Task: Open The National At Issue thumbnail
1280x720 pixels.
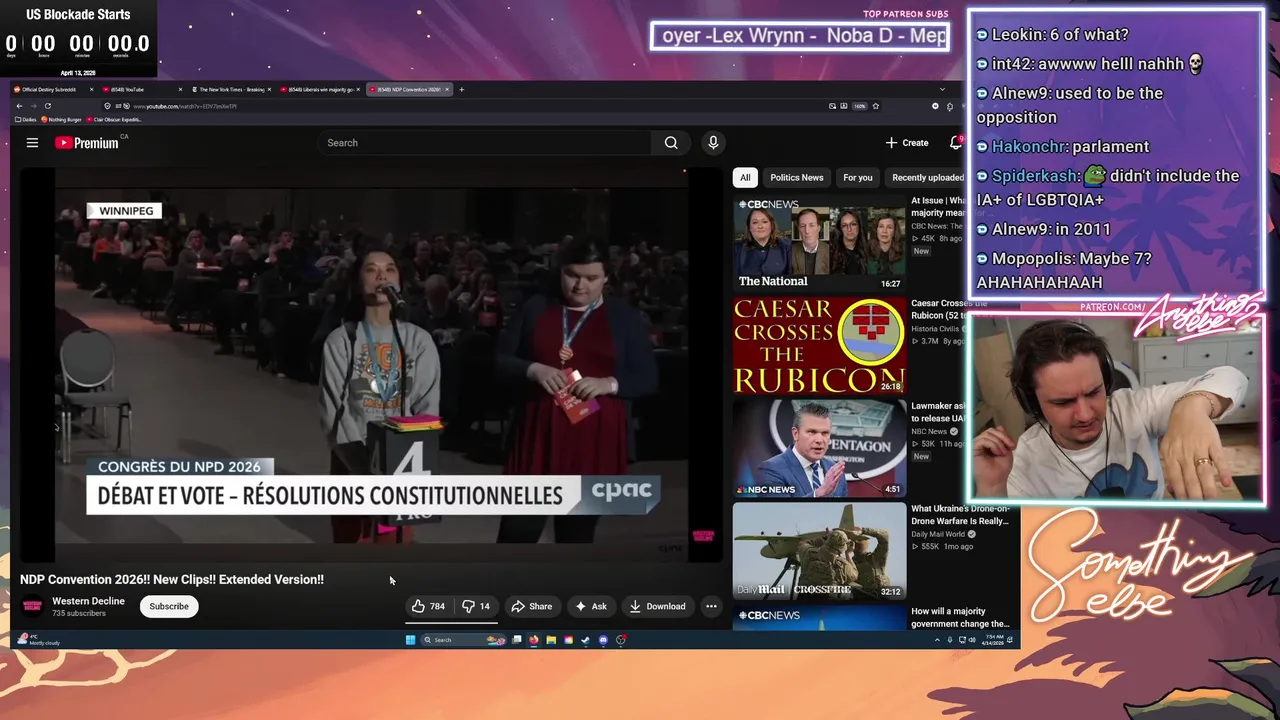Action: 819,243
